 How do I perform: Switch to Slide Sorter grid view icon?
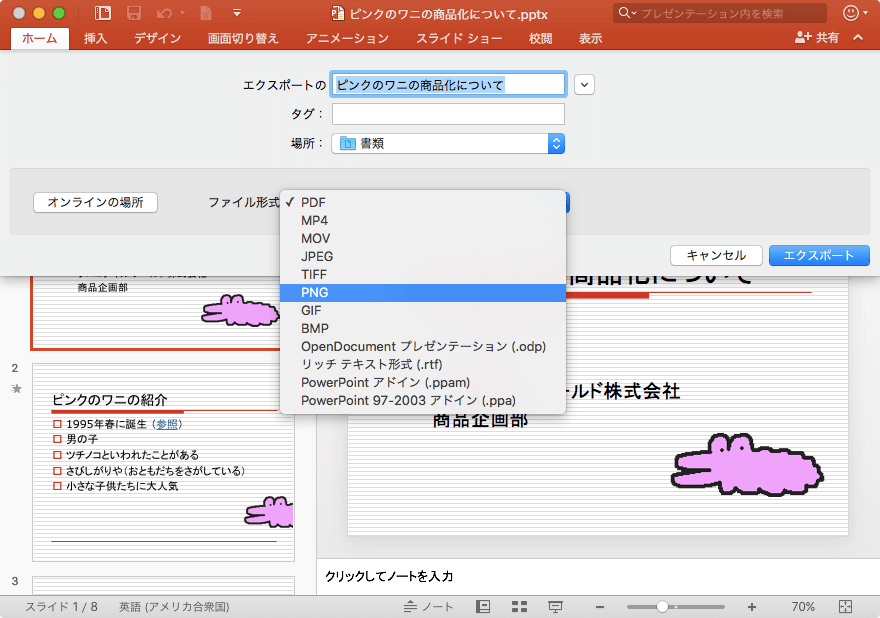(519, 607)
